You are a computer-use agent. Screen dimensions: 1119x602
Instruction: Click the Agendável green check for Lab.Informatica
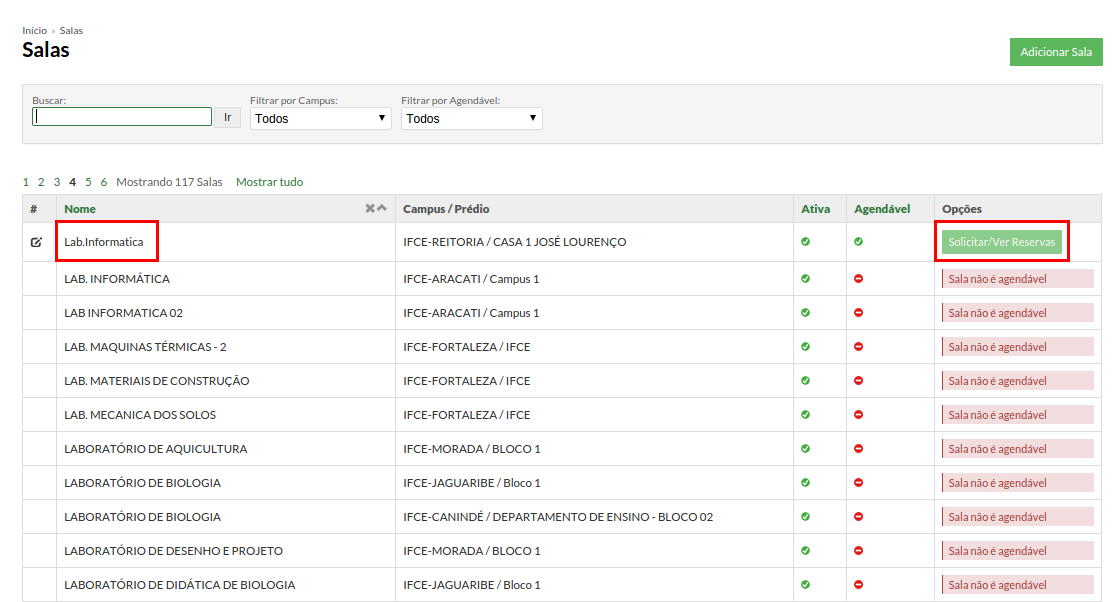click(859, 242)
